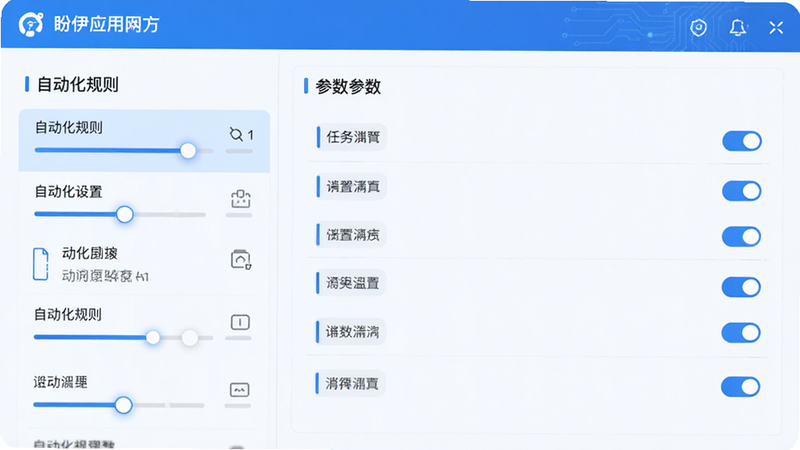800x450 pixels.
Task: Click the second parameter label tag
Action: (x=352, y=187)
